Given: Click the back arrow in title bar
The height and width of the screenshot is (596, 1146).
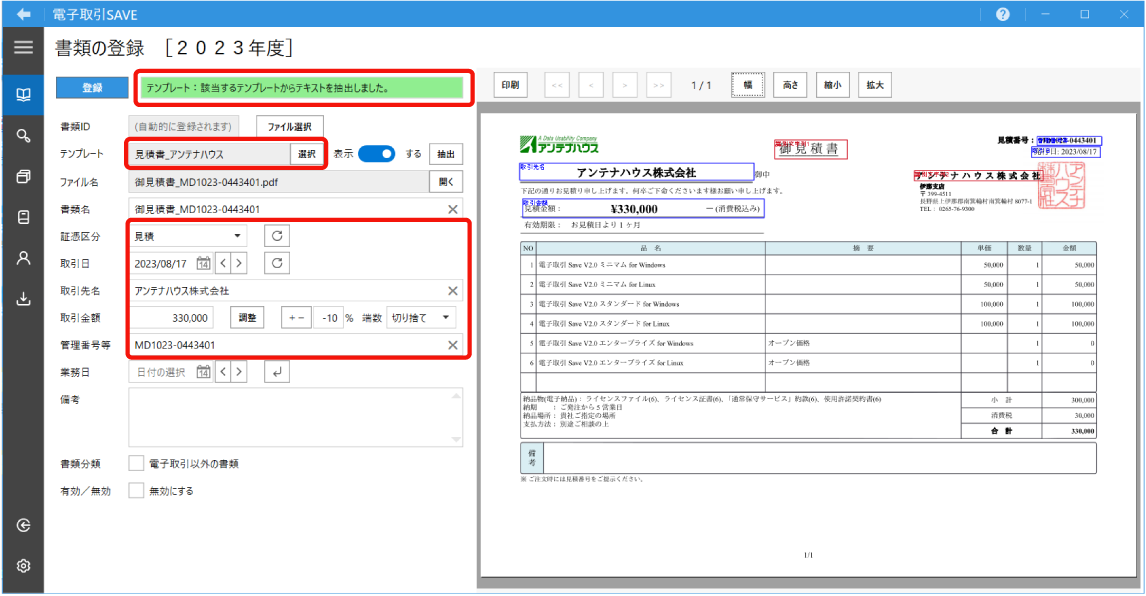Looking at the screenshot, I should point(23,14).
